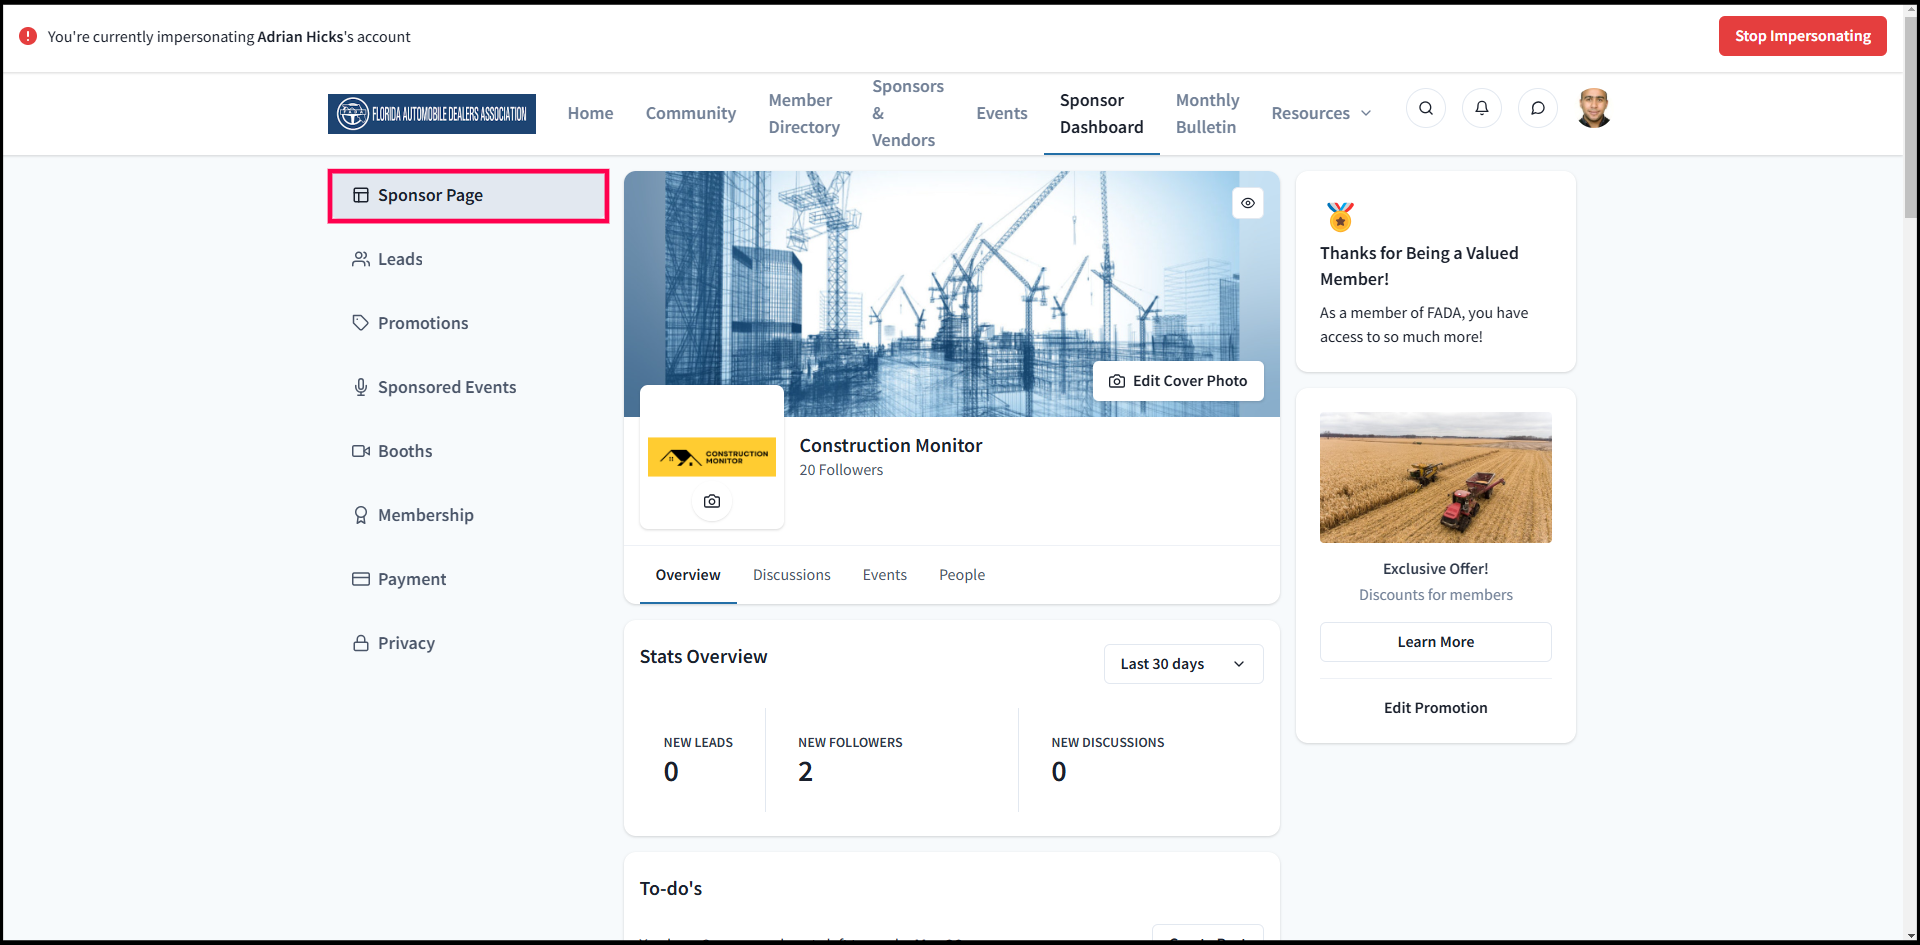1920x945 pixels.
Task: Click the New Discussions stat value
Action: click(1059, 772)
